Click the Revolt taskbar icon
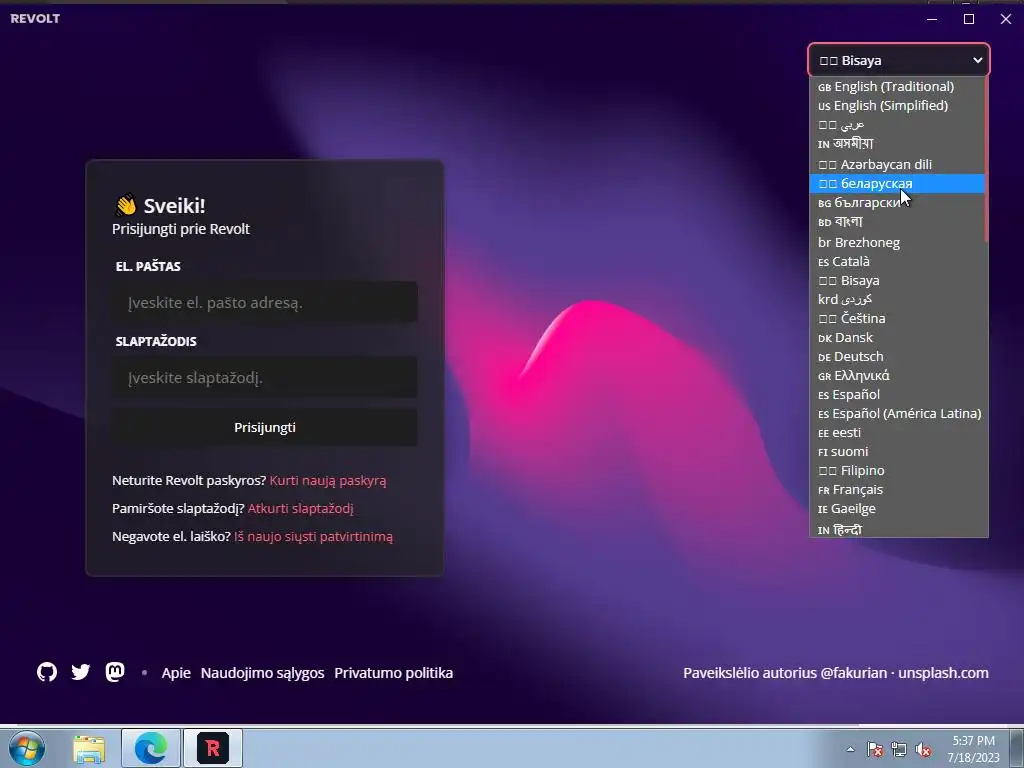The width and height of the screenshot is (1024, 768). click(x=213, y=748)
